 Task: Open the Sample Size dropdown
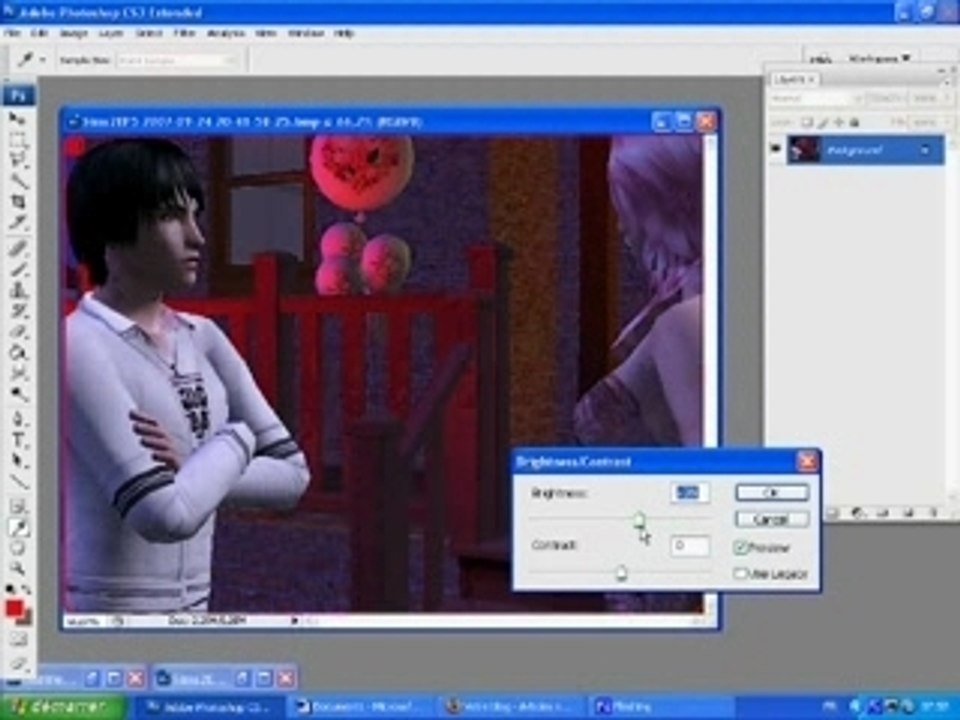coord(178,60)
